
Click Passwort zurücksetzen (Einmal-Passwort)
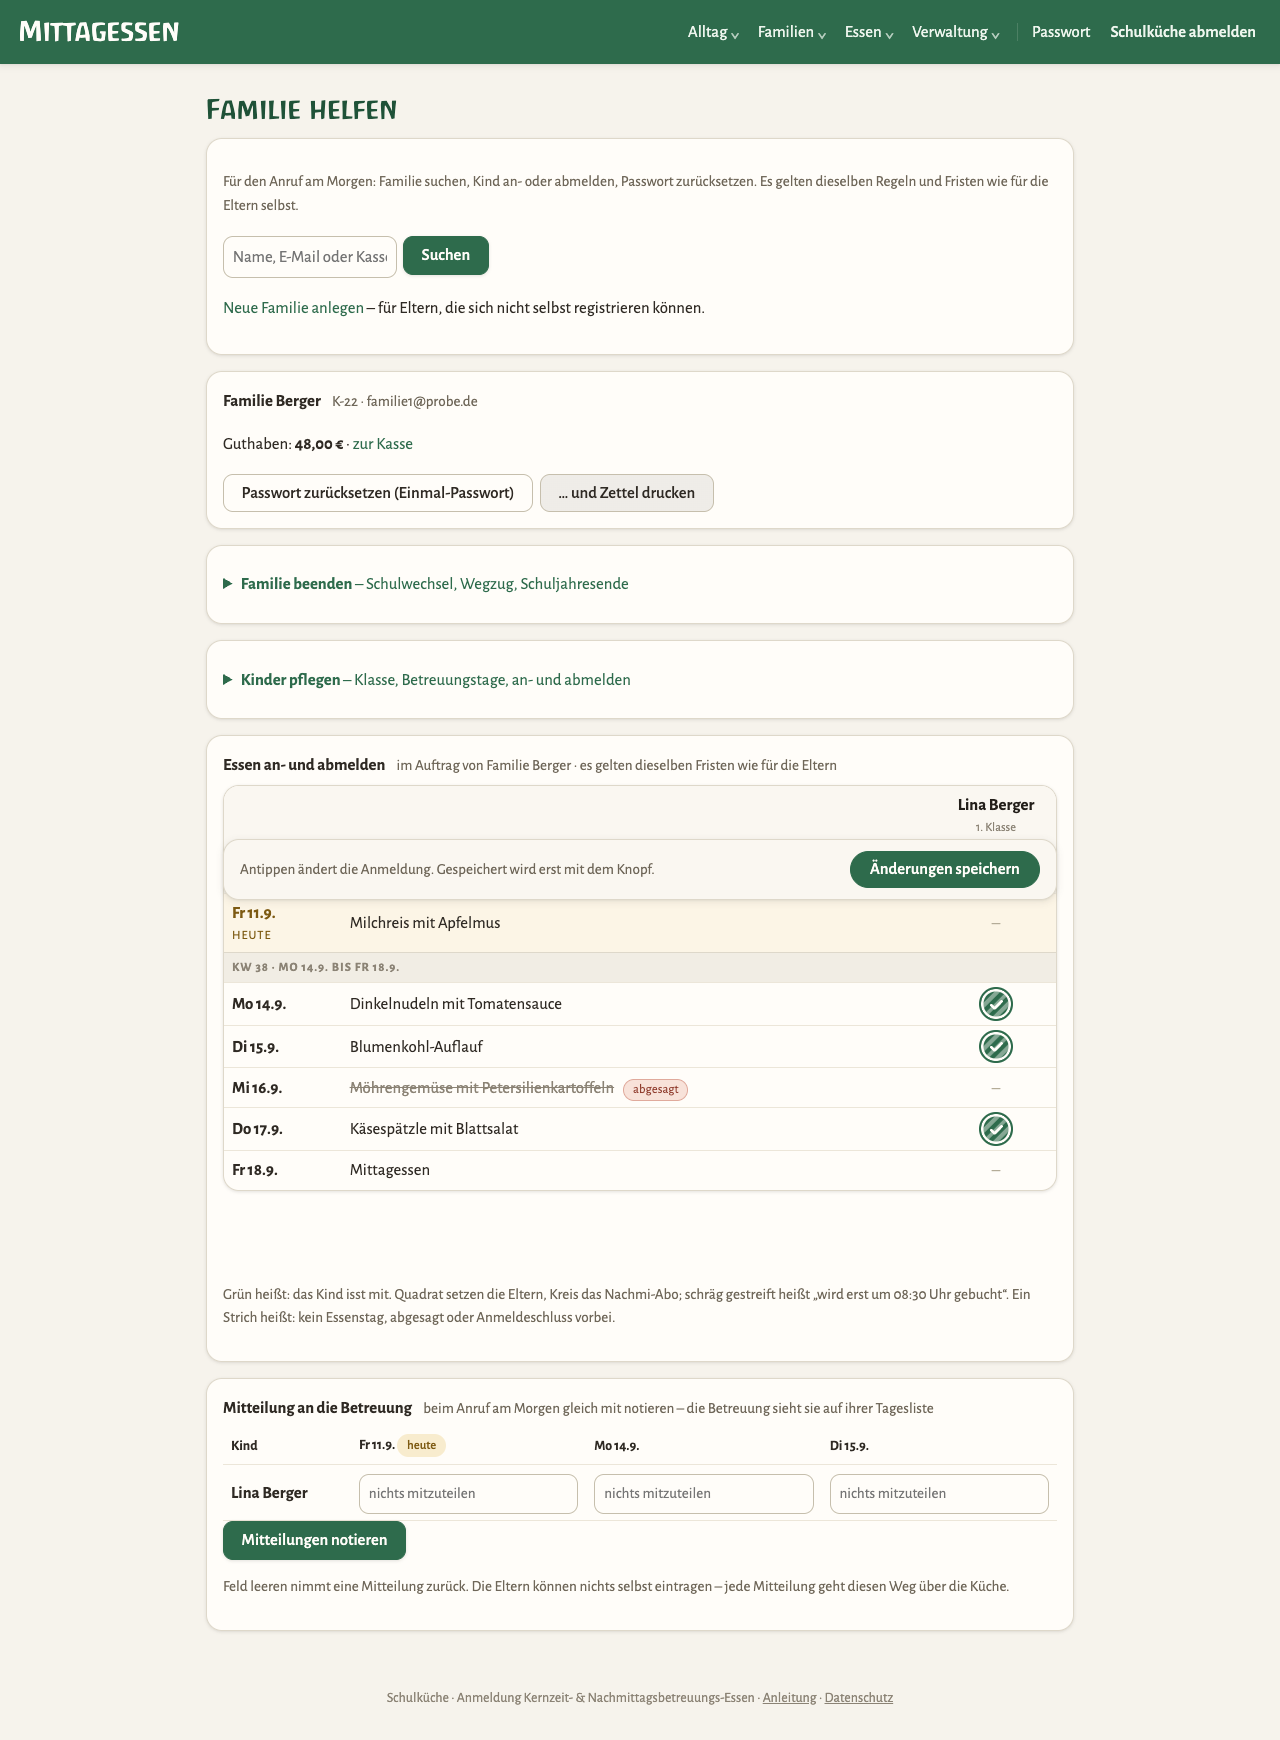[x=378, y=493]
